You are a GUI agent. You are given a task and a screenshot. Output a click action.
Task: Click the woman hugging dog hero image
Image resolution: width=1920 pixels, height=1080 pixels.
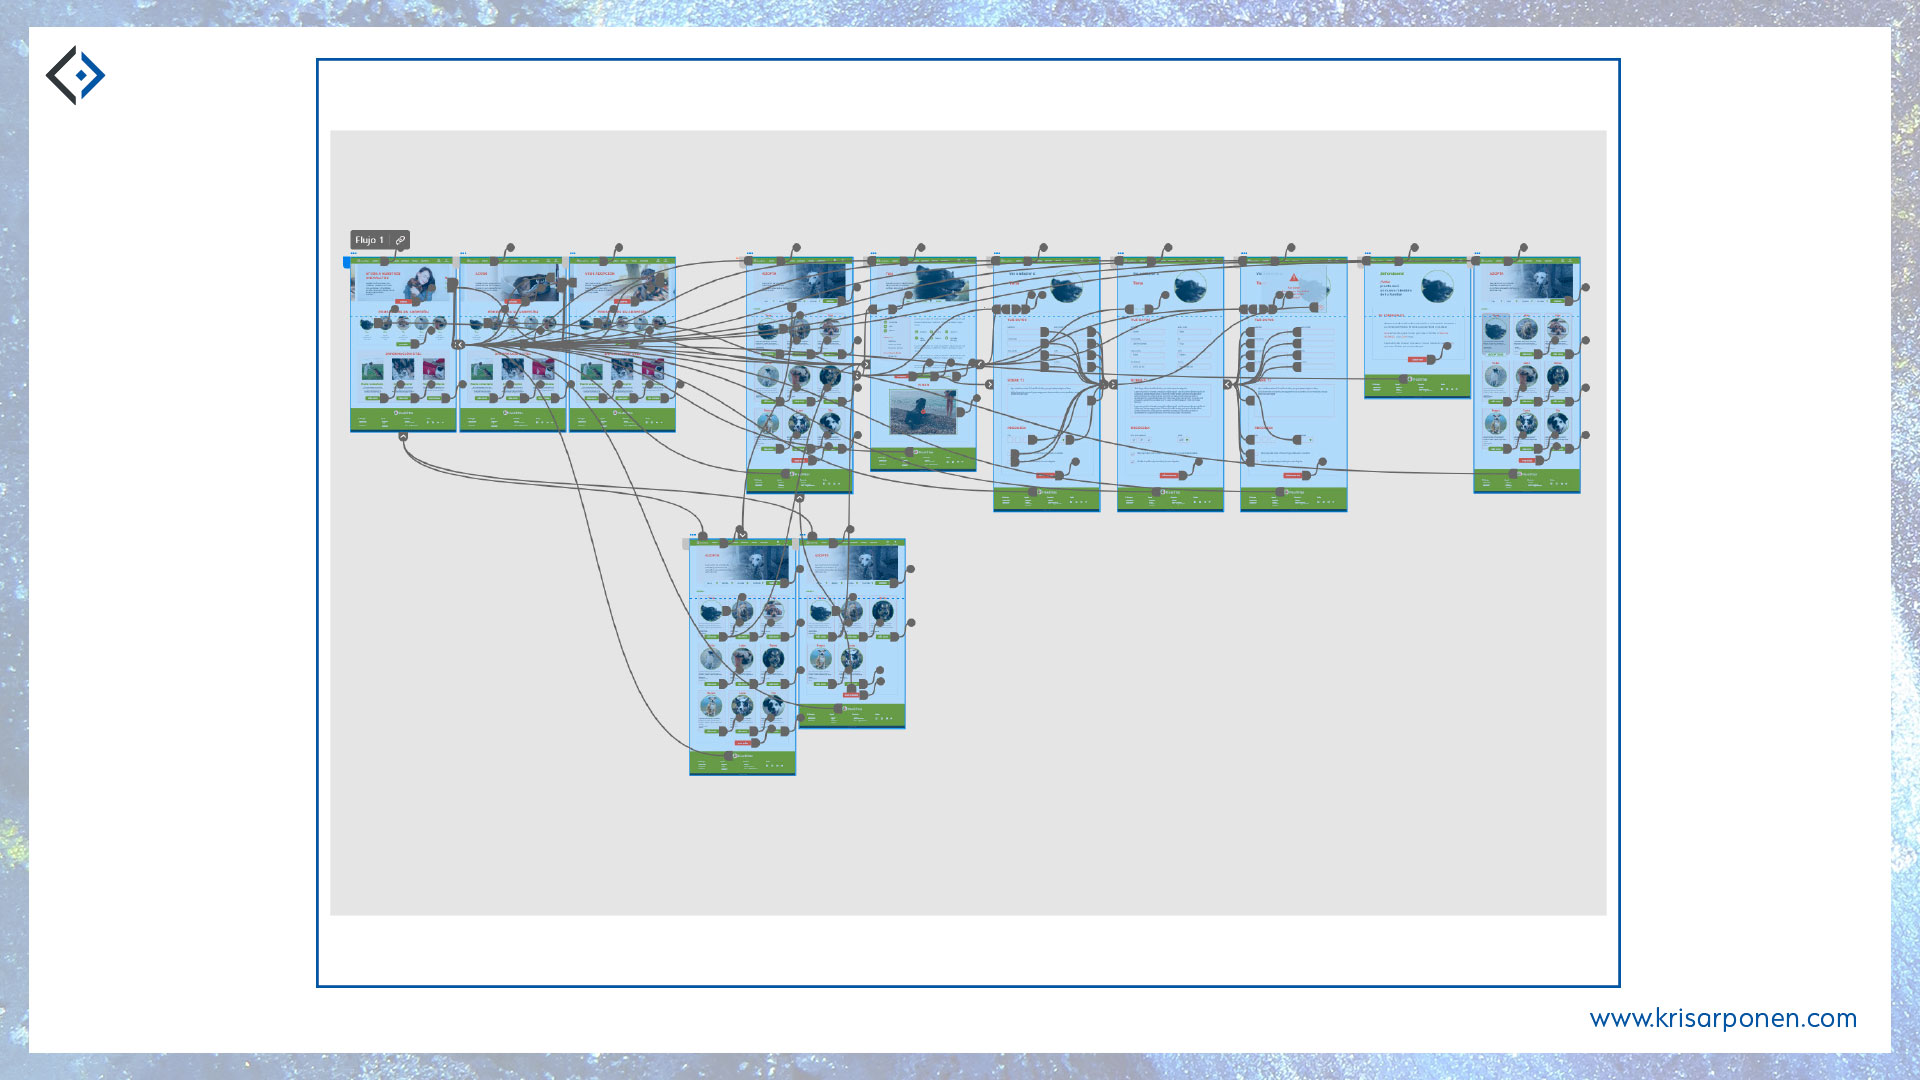(422, 283)
